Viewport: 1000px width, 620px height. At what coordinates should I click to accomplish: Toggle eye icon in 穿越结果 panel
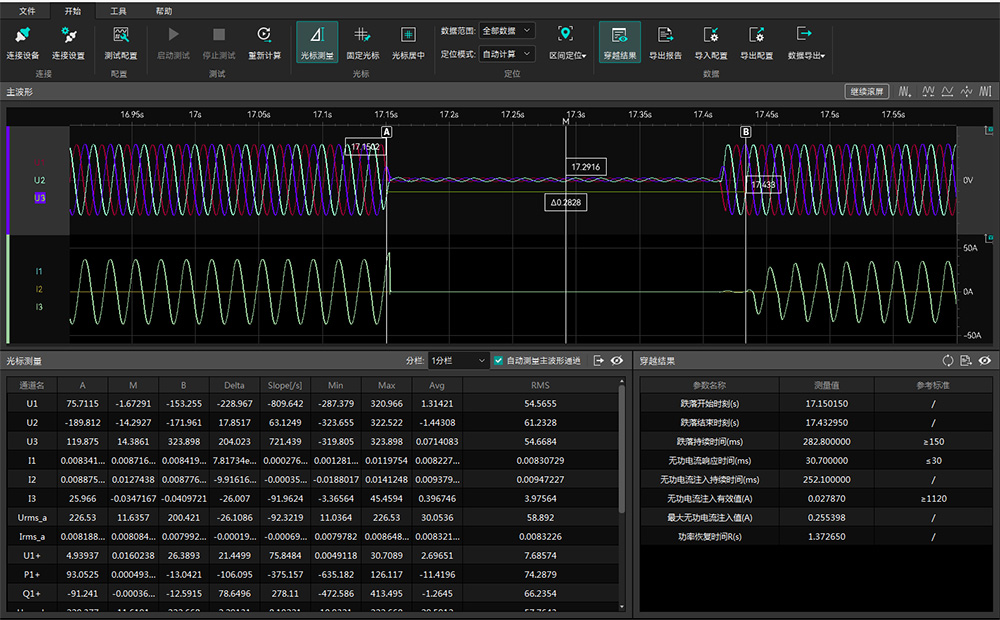(x=985, y=360)
